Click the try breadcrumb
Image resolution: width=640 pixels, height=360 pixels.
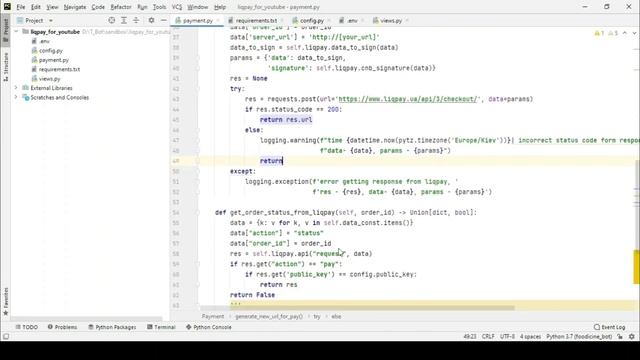click(317, 316)
